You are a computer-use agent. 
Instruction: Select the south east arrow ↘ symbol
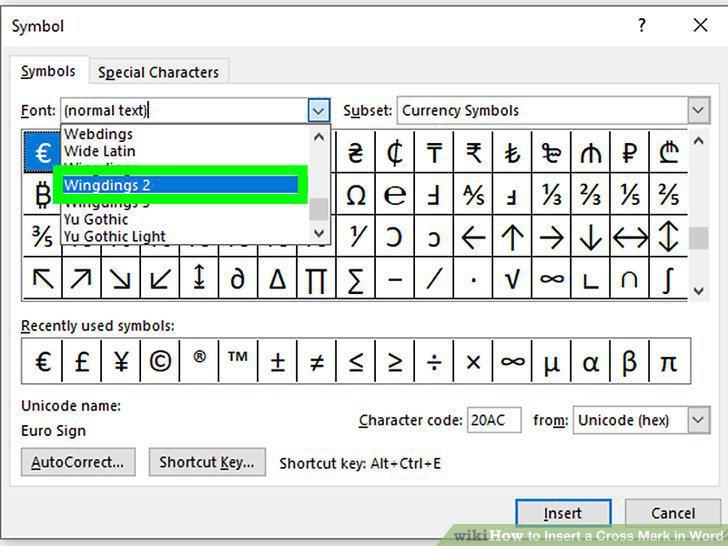(x=120, y=279)
